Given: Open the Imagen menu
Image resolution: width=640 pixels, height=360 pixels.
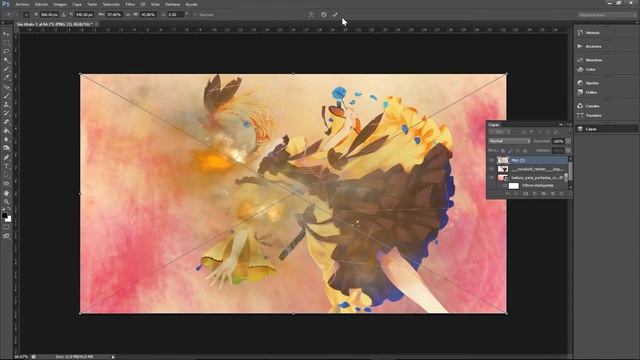Looking at the screenshot, I should (x=60, y=4).
